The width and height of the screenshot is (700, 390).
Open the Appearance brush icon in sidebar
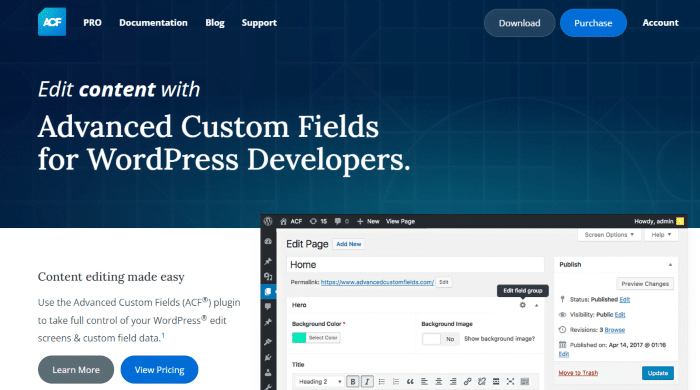pyautogui.click(x=268, y=342)
